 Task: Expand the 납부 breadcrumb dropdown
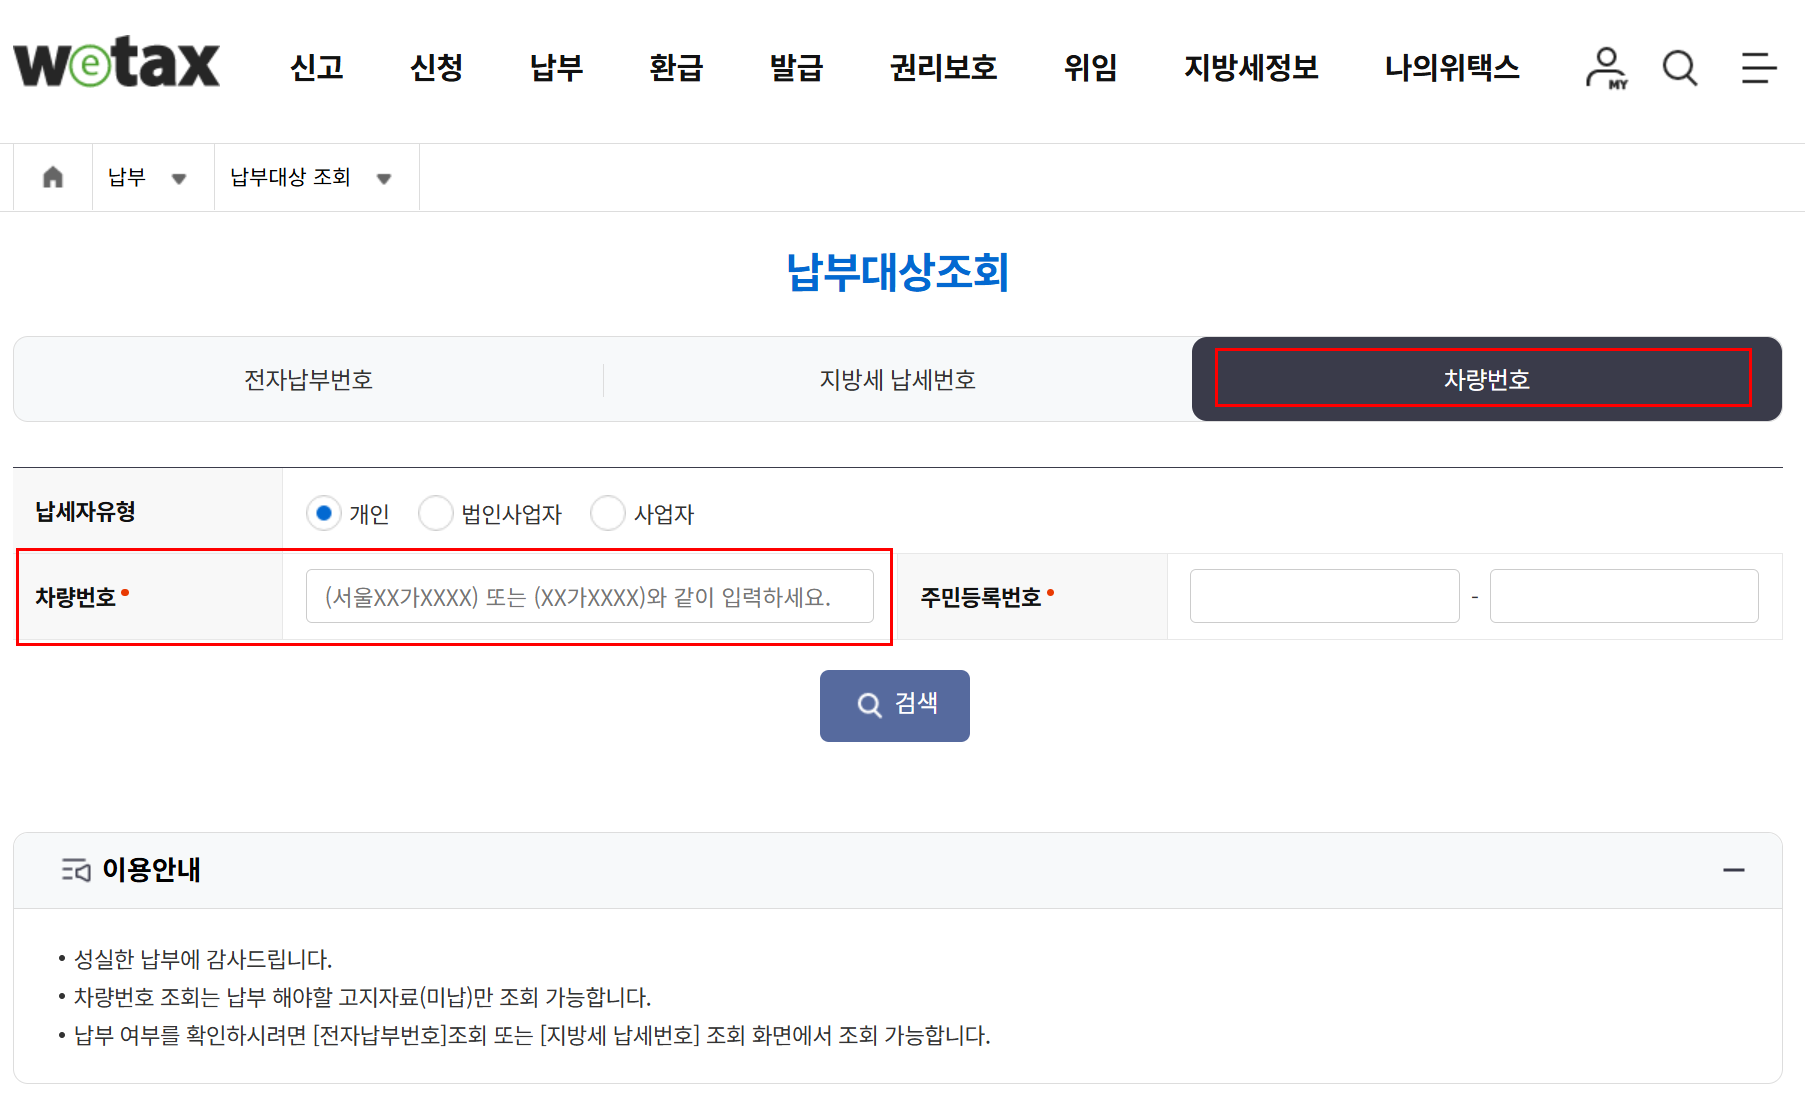point(180,178)
